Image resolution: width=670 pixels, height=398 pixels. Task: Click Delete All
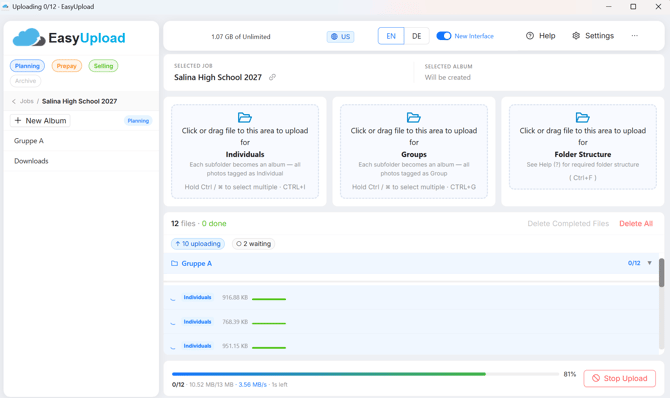click(636, 224)
